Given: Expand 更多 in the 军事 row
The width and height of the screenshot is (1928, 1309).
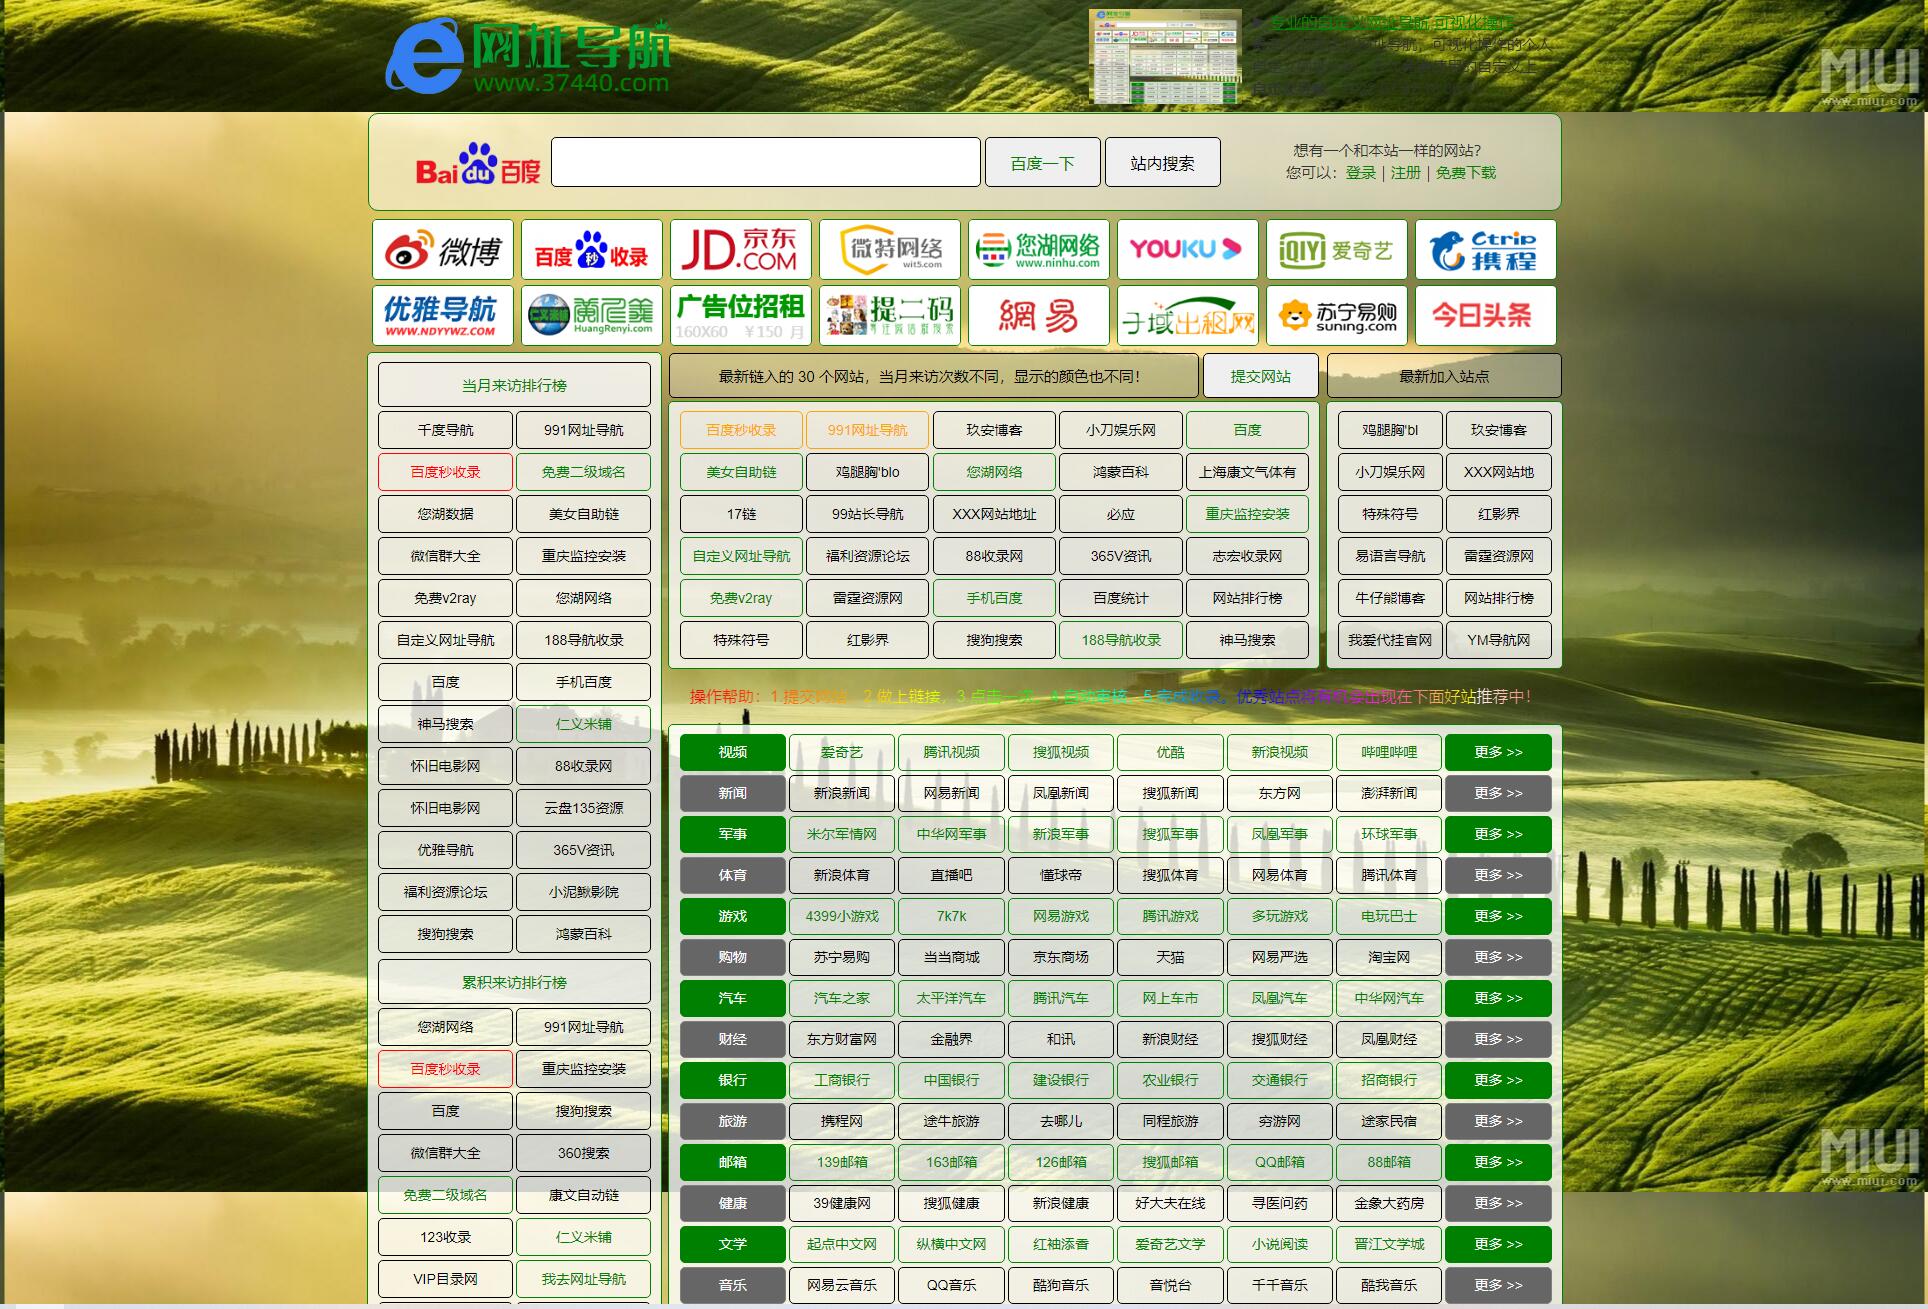Looking at the screenshot, I should (x=1498, y=834).
